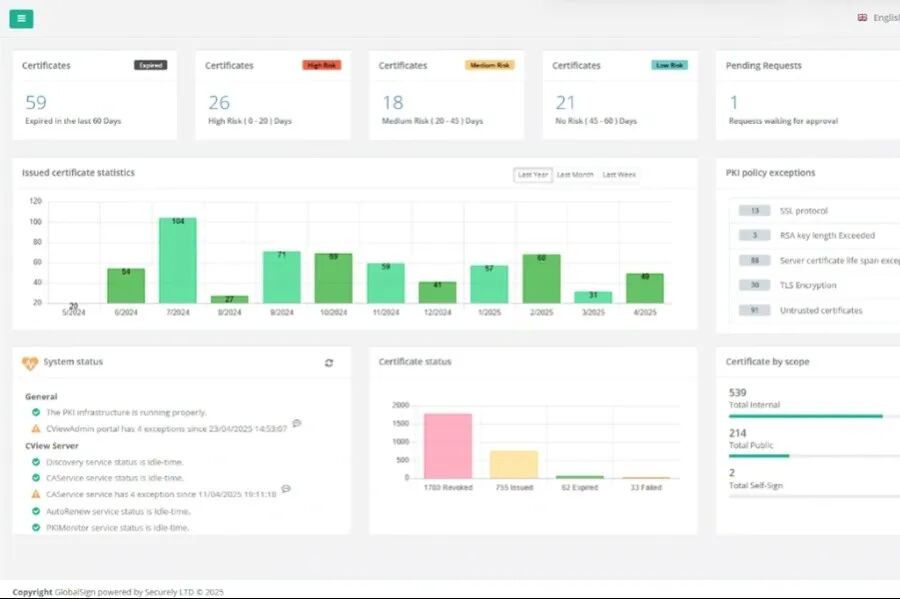This screenshot has height=599, width=900.
Task: Click the Low Risk badge
Action: pos(669,65)
